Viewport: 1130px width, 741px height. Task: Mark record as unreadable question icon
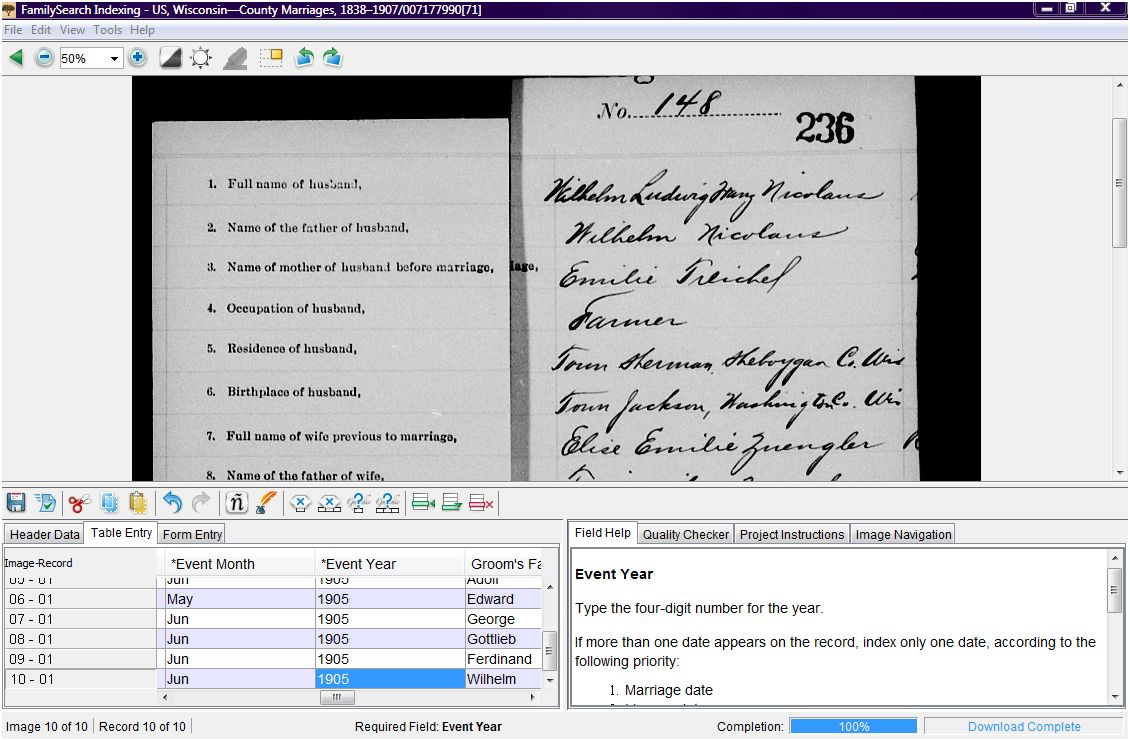pos(388,502)
